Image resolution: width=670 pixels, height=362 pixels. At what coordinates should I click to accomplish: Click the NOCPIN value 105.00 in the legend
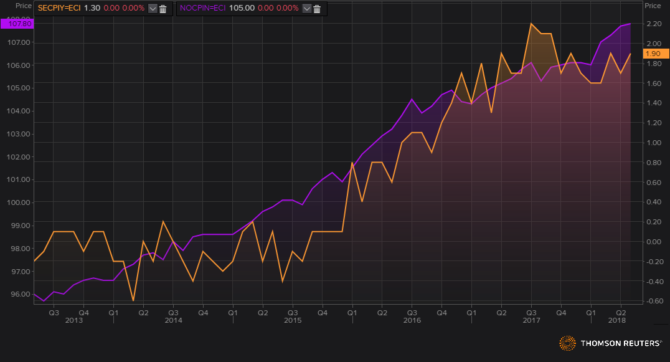click(x=242, y=8)
